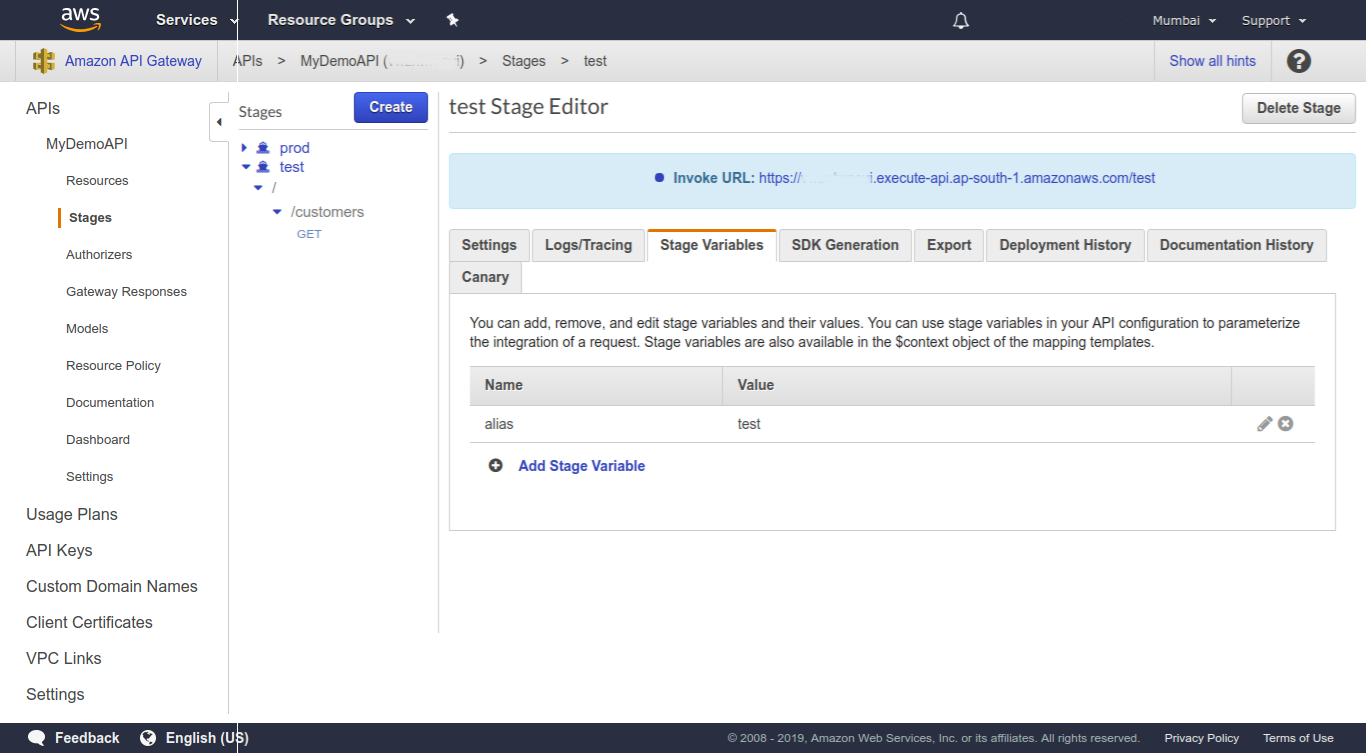
Task: Open the SDK Generation tab
Action: [x=845, y=245]
